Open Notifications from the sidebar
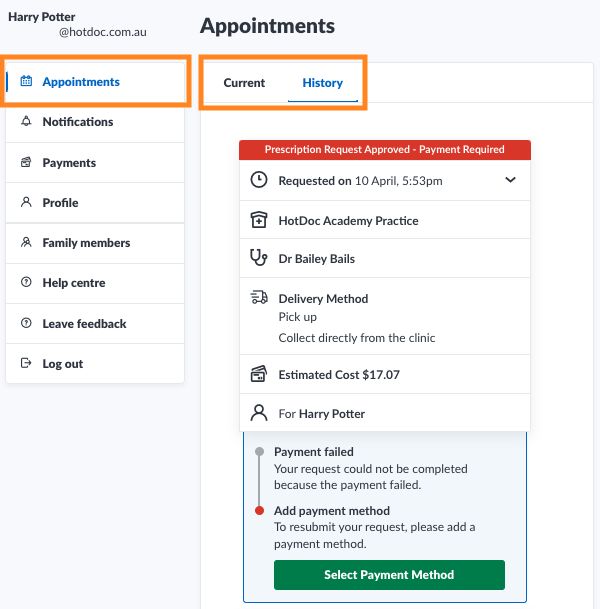The width and height of the screenshot is (600, 609). click(78, 122)
